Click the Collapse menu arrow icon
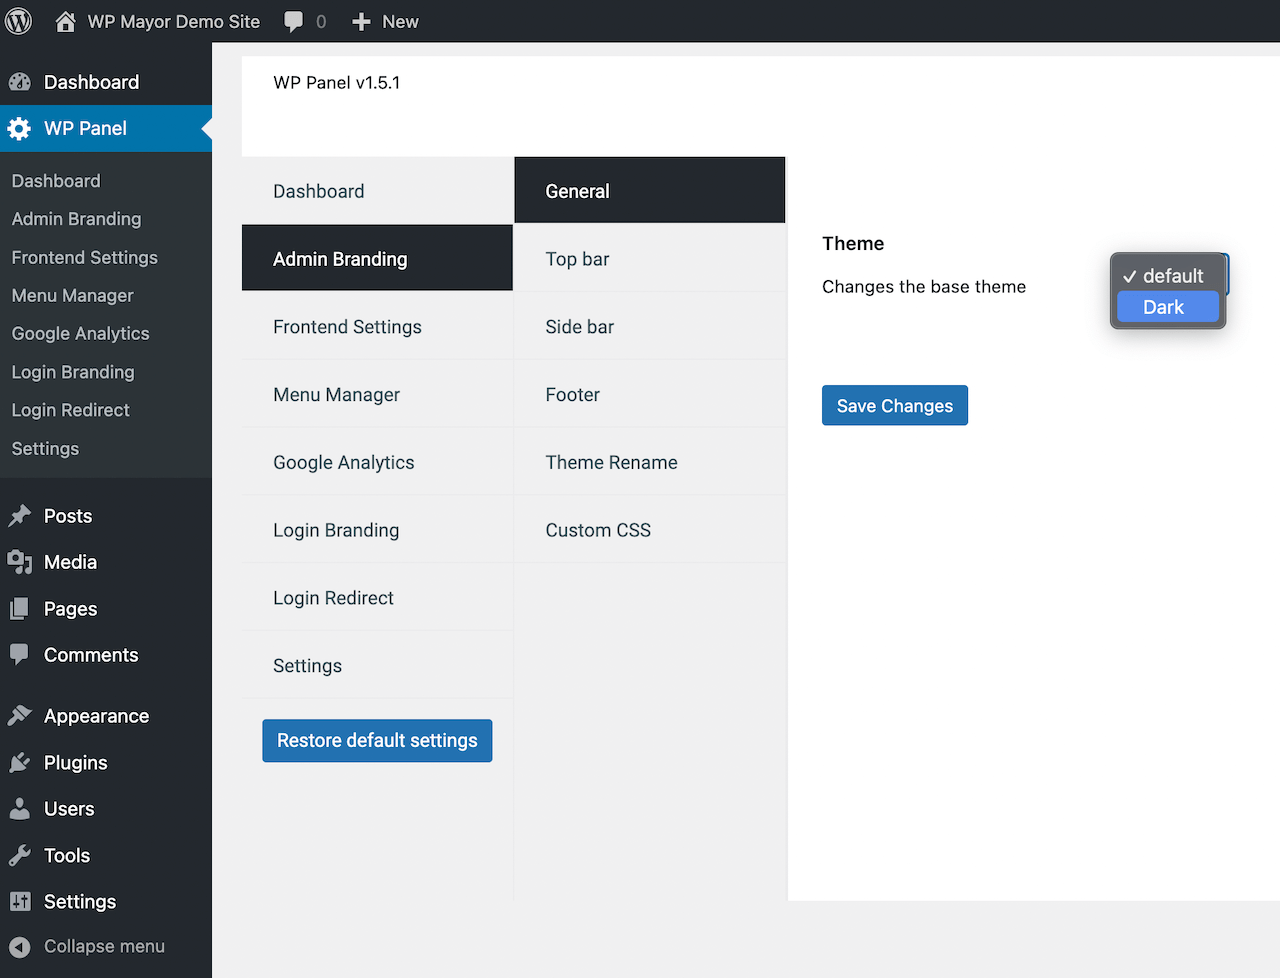 tap(19, 947)
